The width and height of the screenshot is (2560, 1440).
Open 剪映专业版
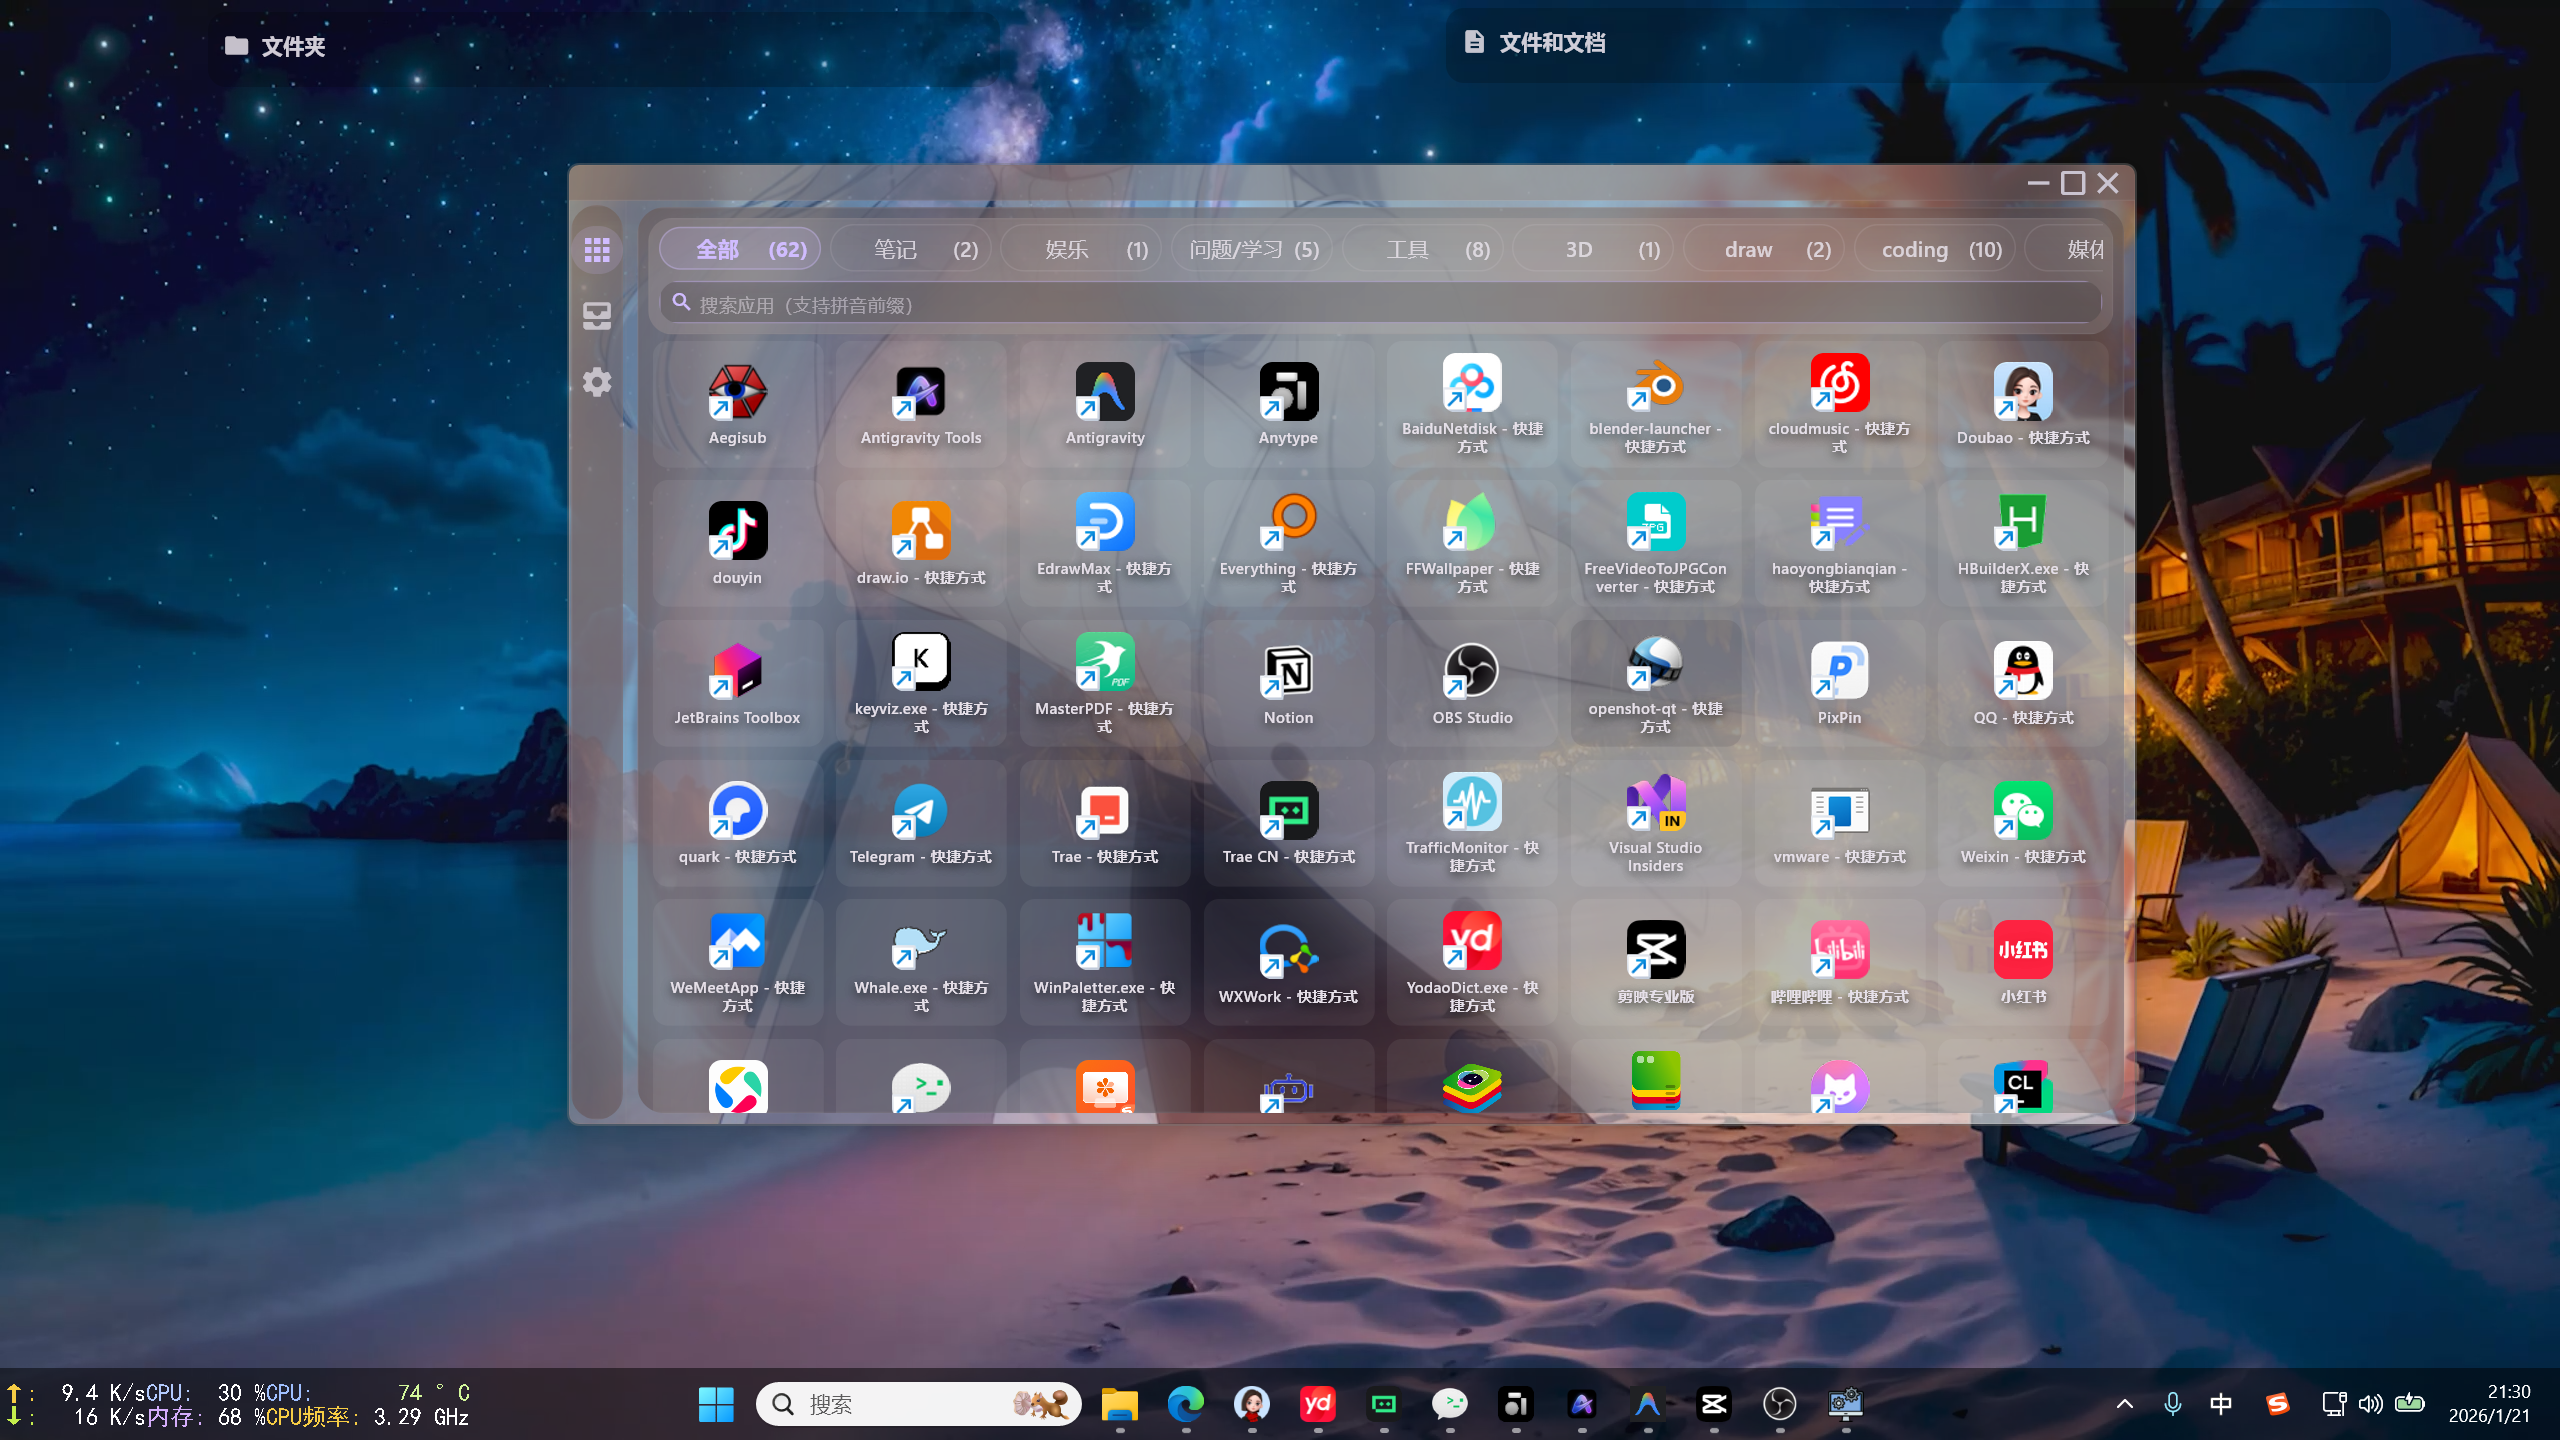pyautogui.click(x=1654, y=960)
